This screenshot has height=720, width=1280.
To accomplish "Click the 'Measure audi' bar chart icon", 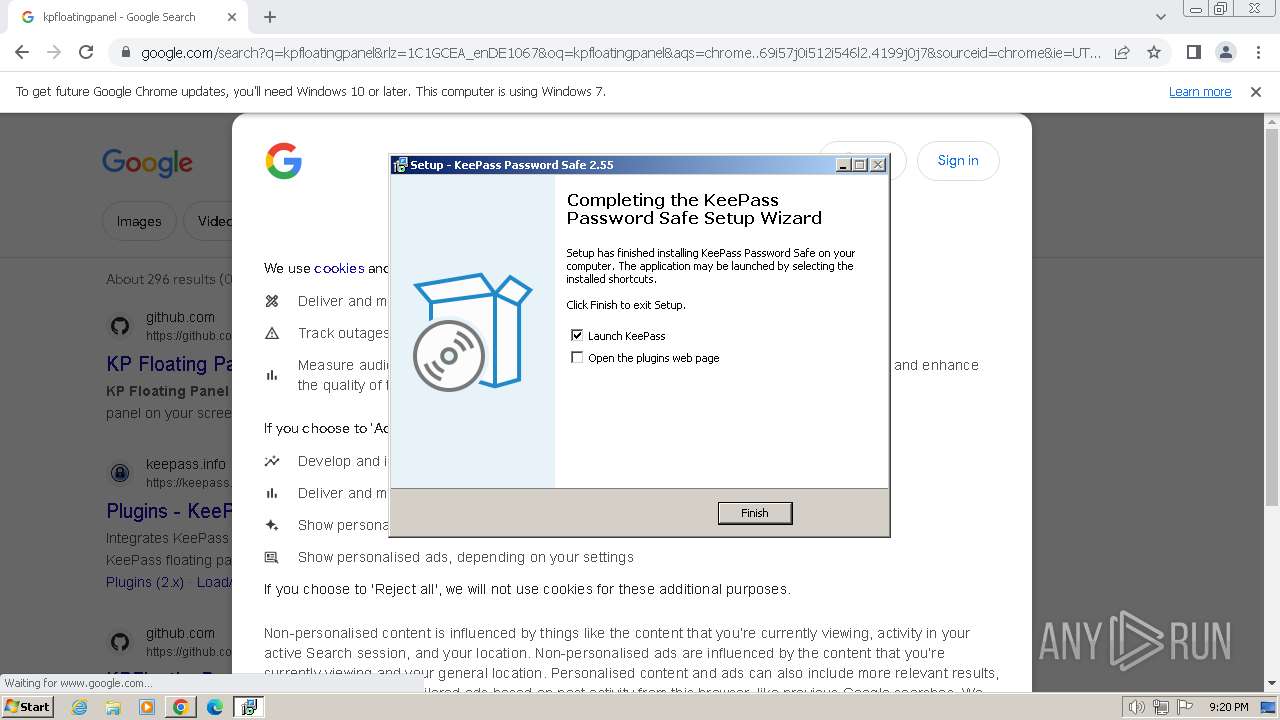I will (x=272, y=375).
